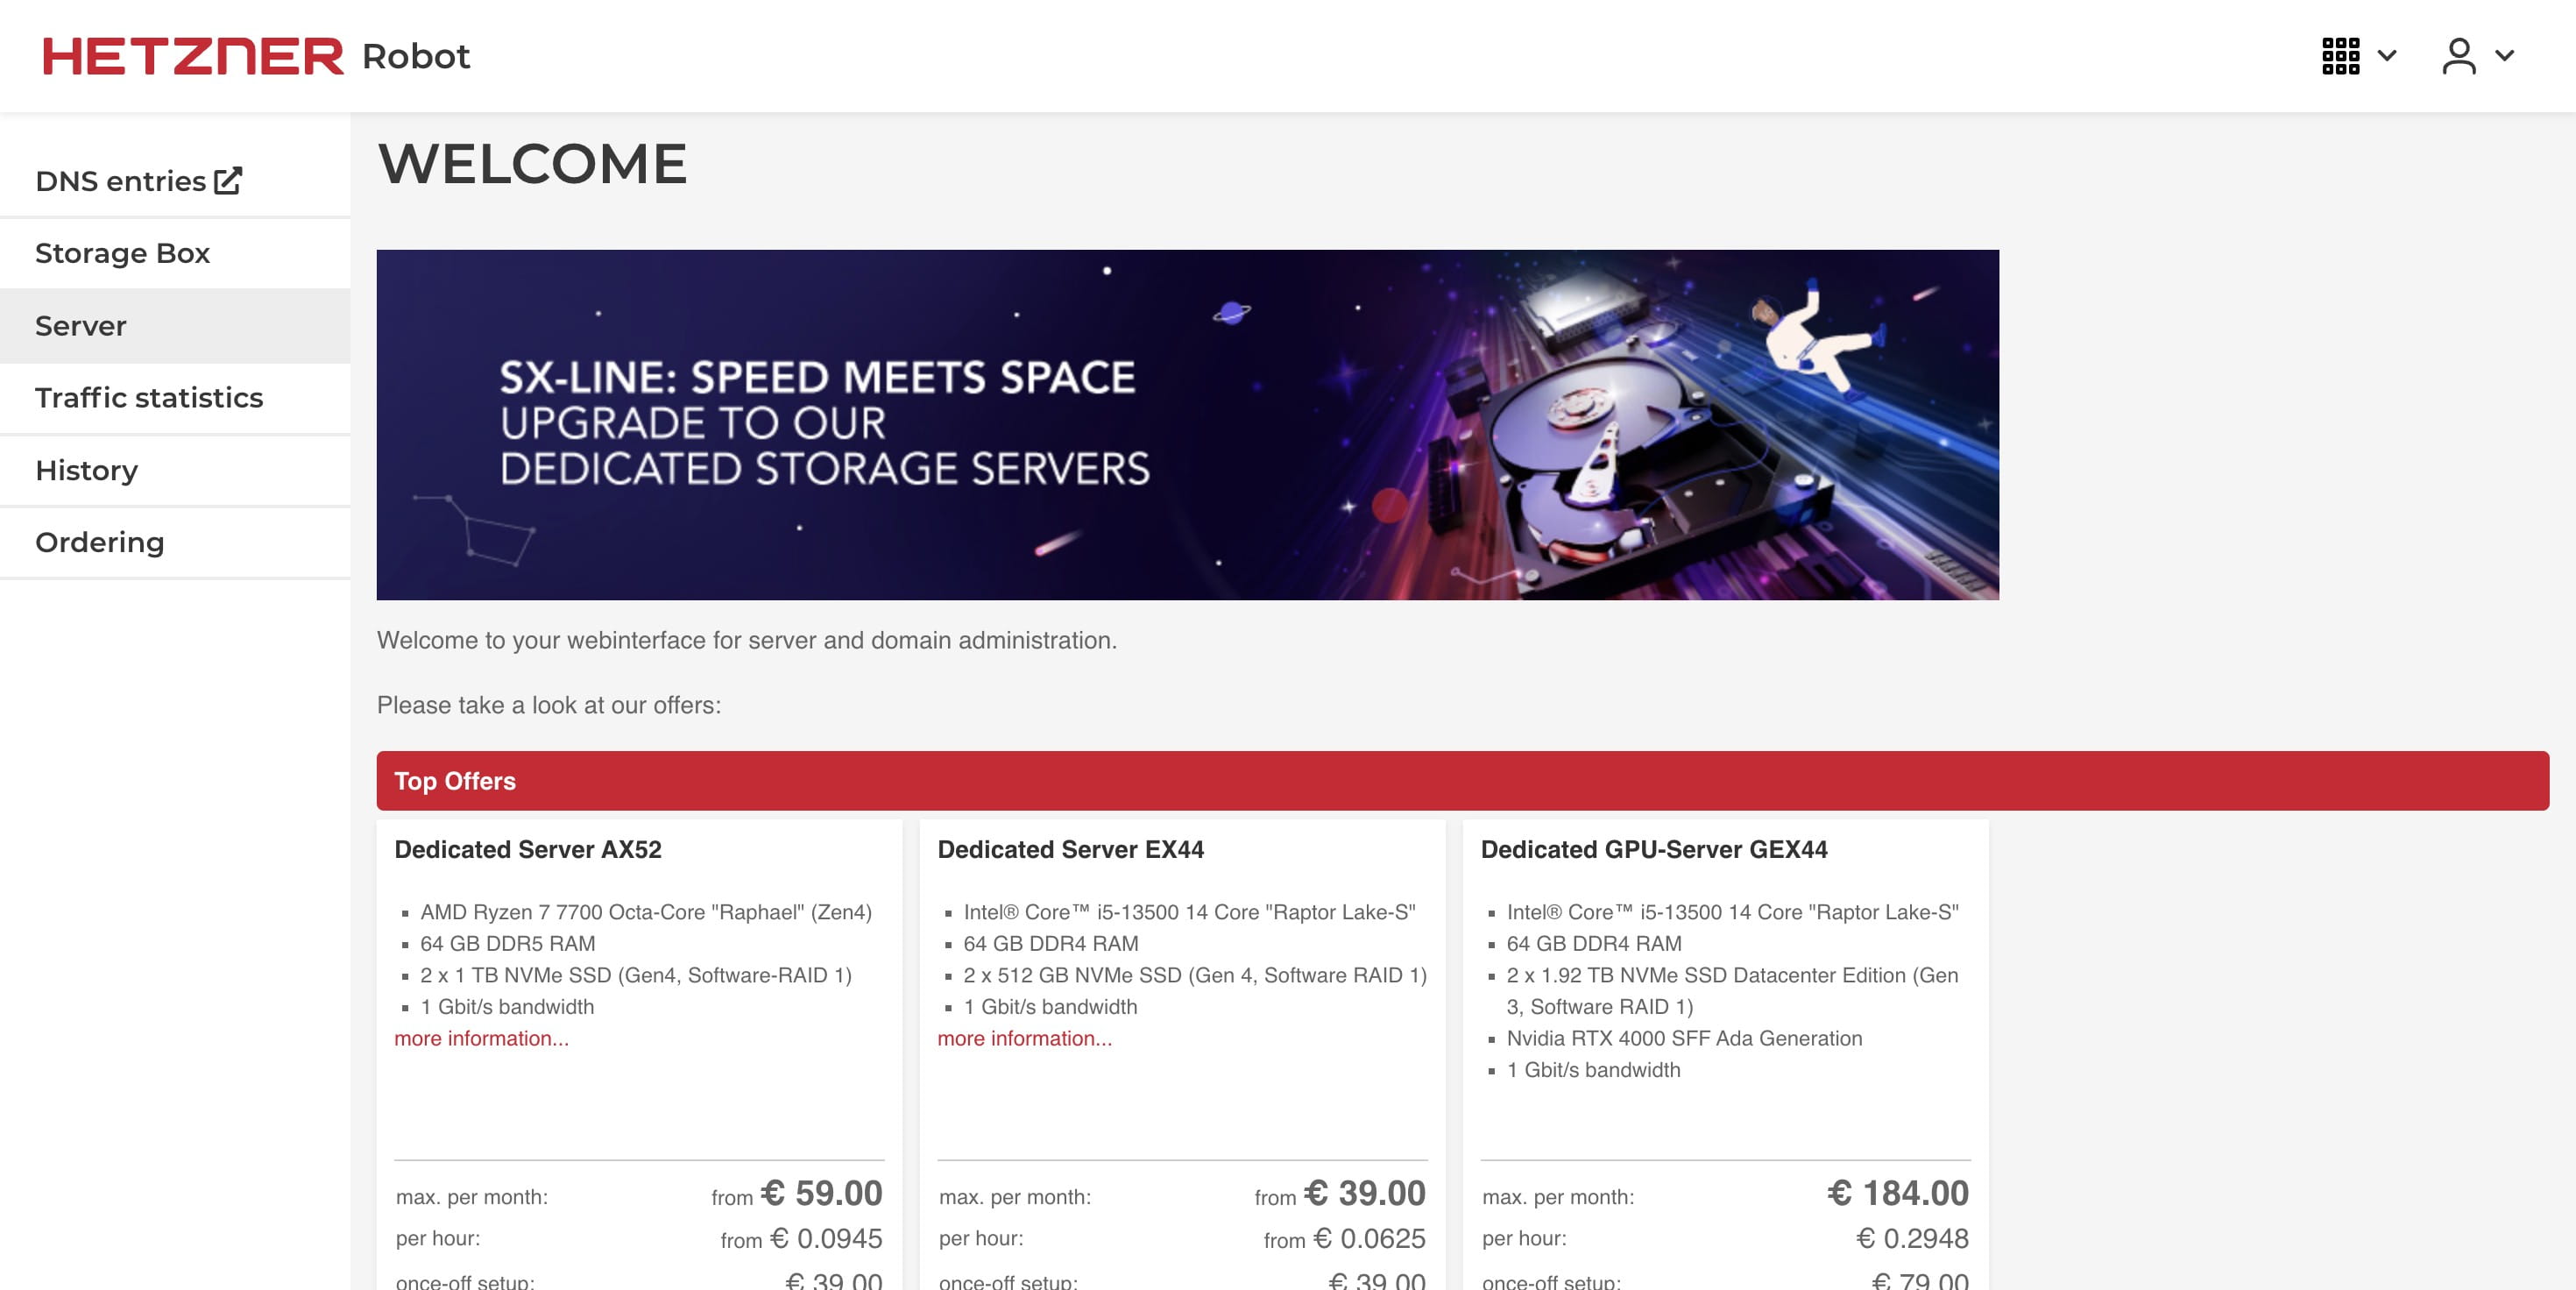Viewport: 2576px width, 1290px height.
Task: Open Storage Box in sidebar
Action: pyautogui.click(x=175, y=253)
